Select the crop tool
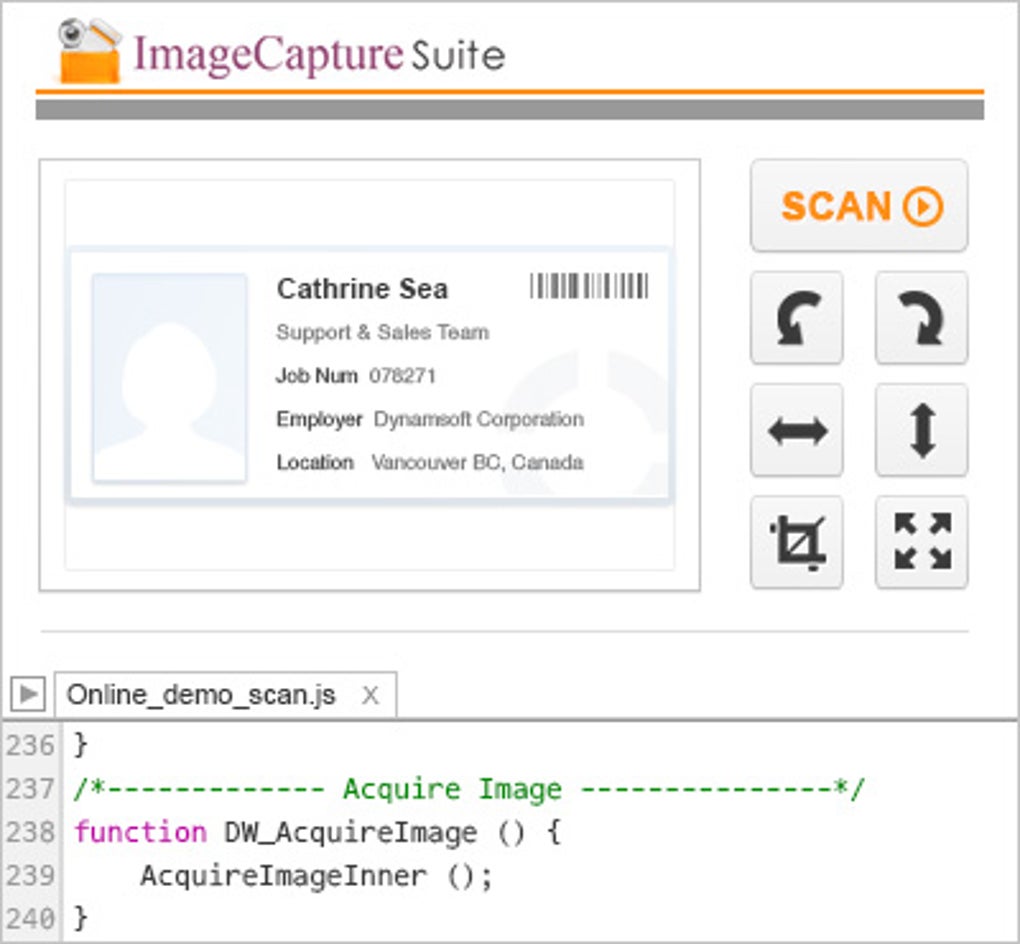The height and width of the screenshot is (944, 1020). pos(797,542)
